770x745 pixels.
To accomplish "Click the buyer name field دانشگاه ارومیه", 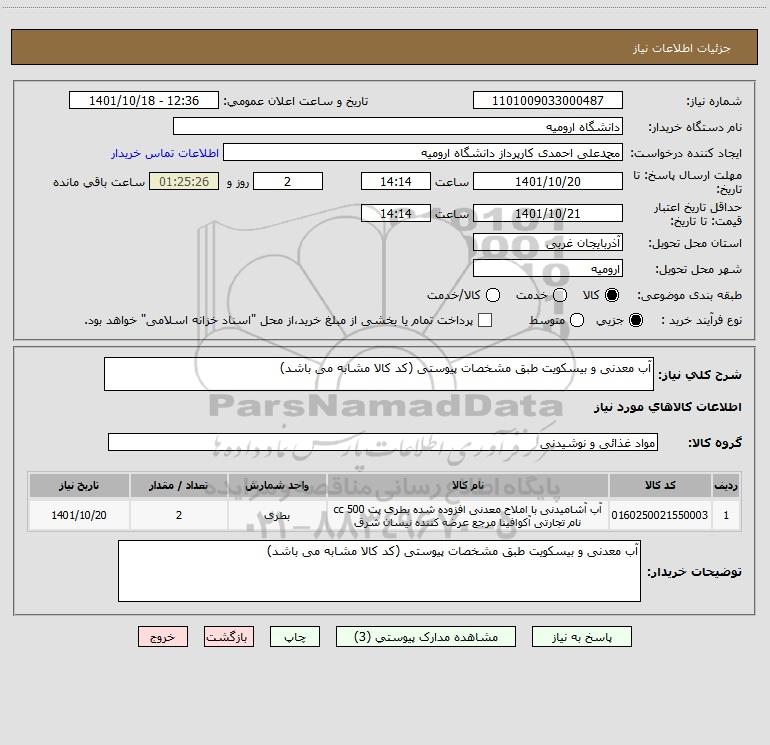I will pyautogui.click(x=398, y=126).
